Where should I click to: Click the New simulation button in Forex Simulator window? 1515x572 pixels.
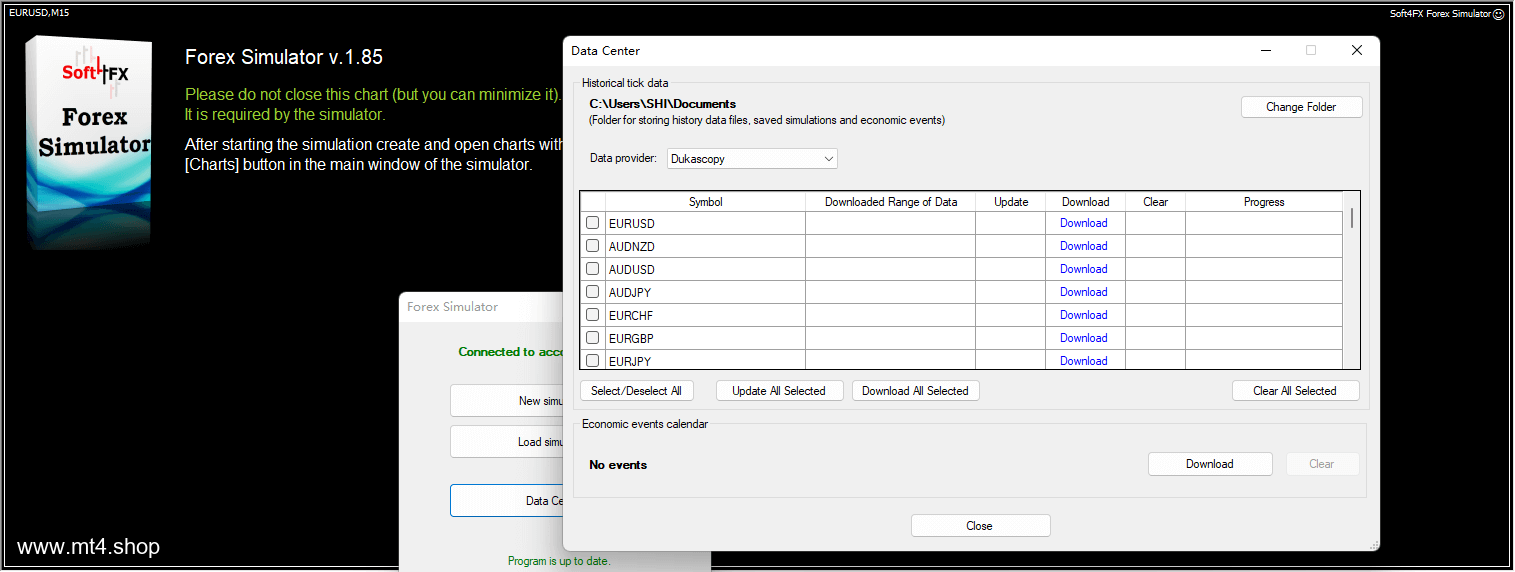[507, 401]
